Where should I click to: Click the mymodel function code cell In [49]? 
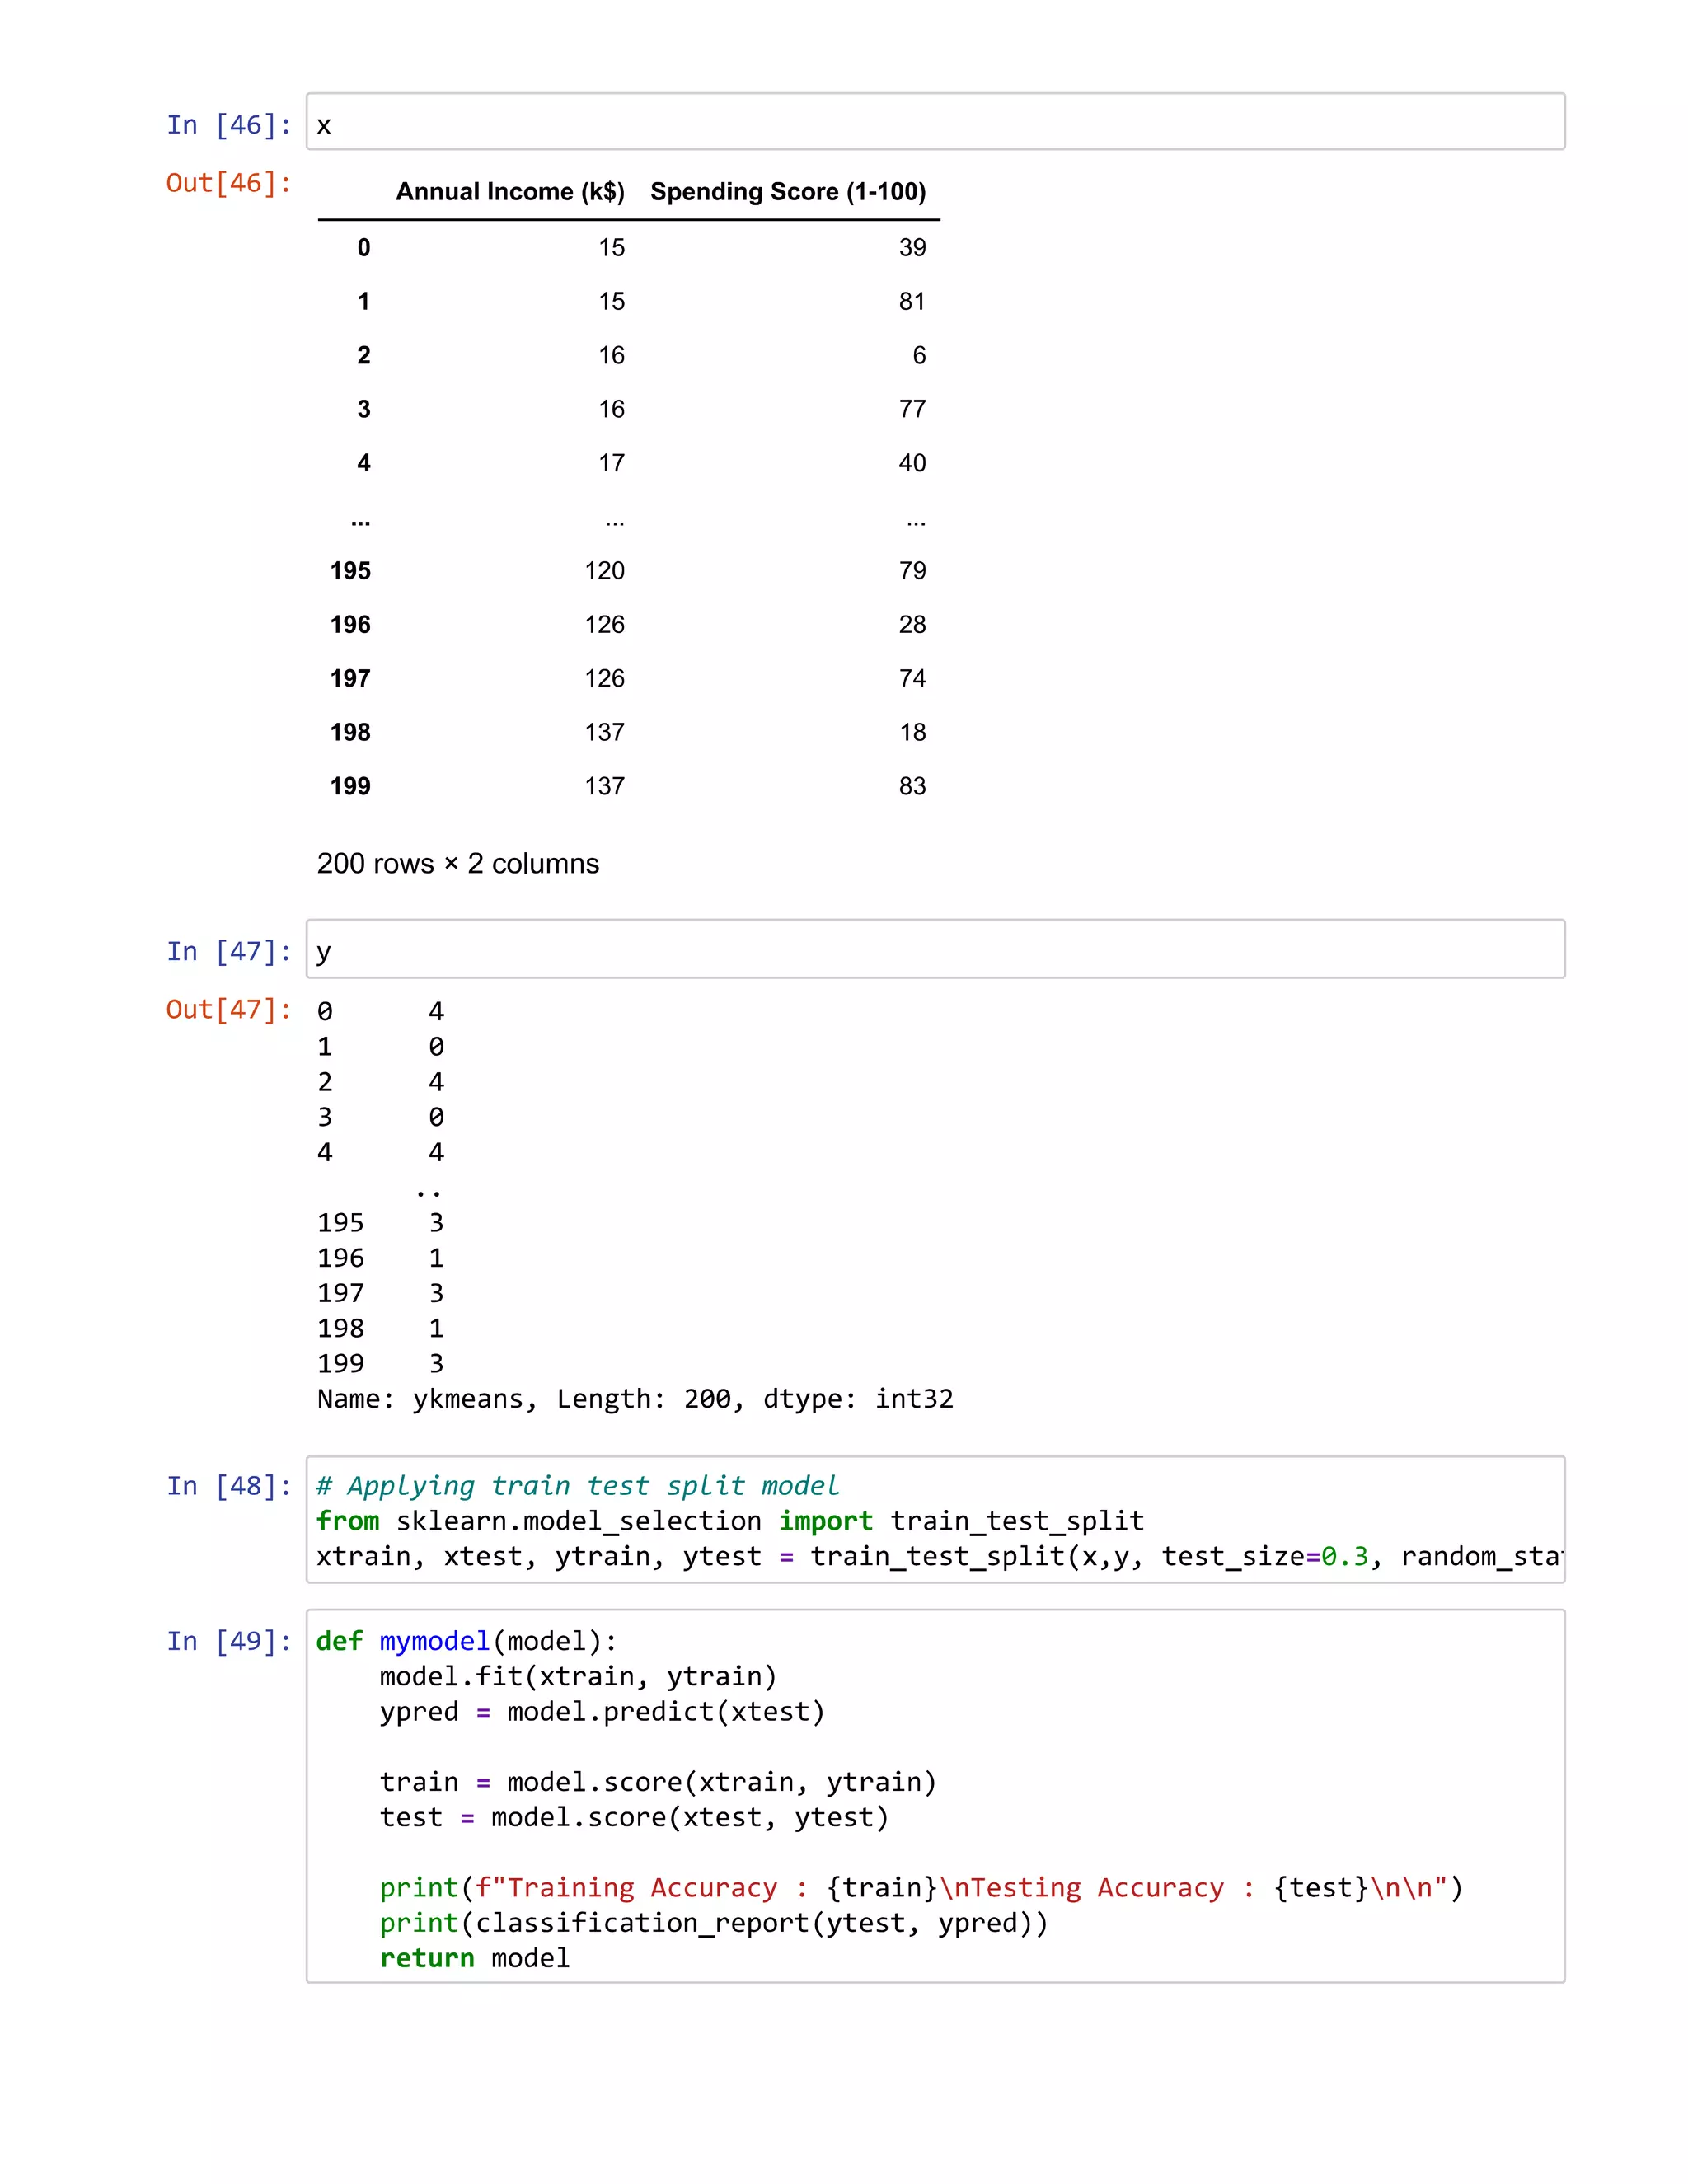pos(935,1796)
